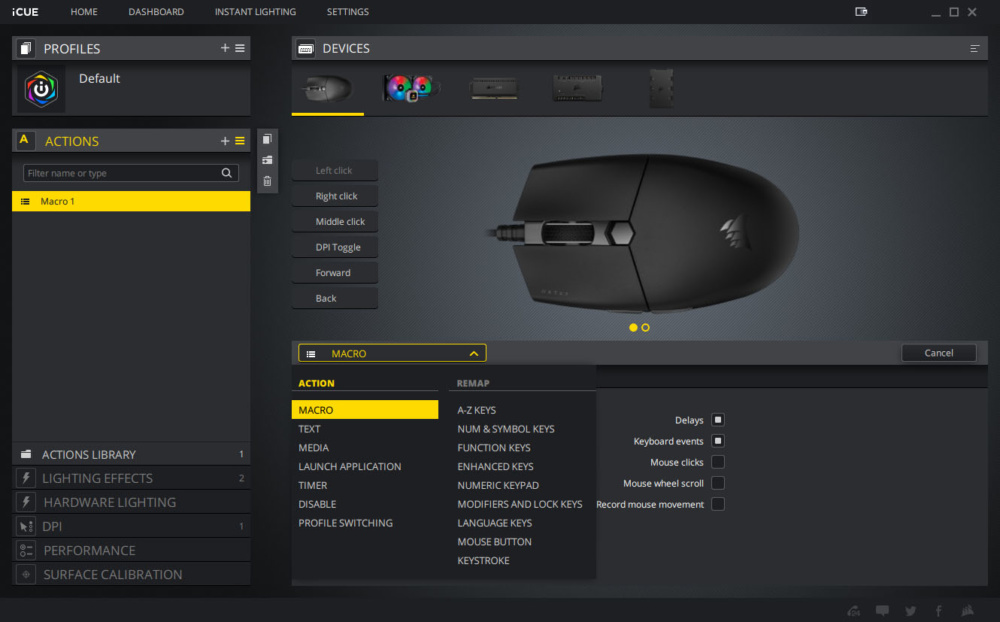Open the Devices panel options icon
Screen dimensions: 1000x622
click(974, 48)
